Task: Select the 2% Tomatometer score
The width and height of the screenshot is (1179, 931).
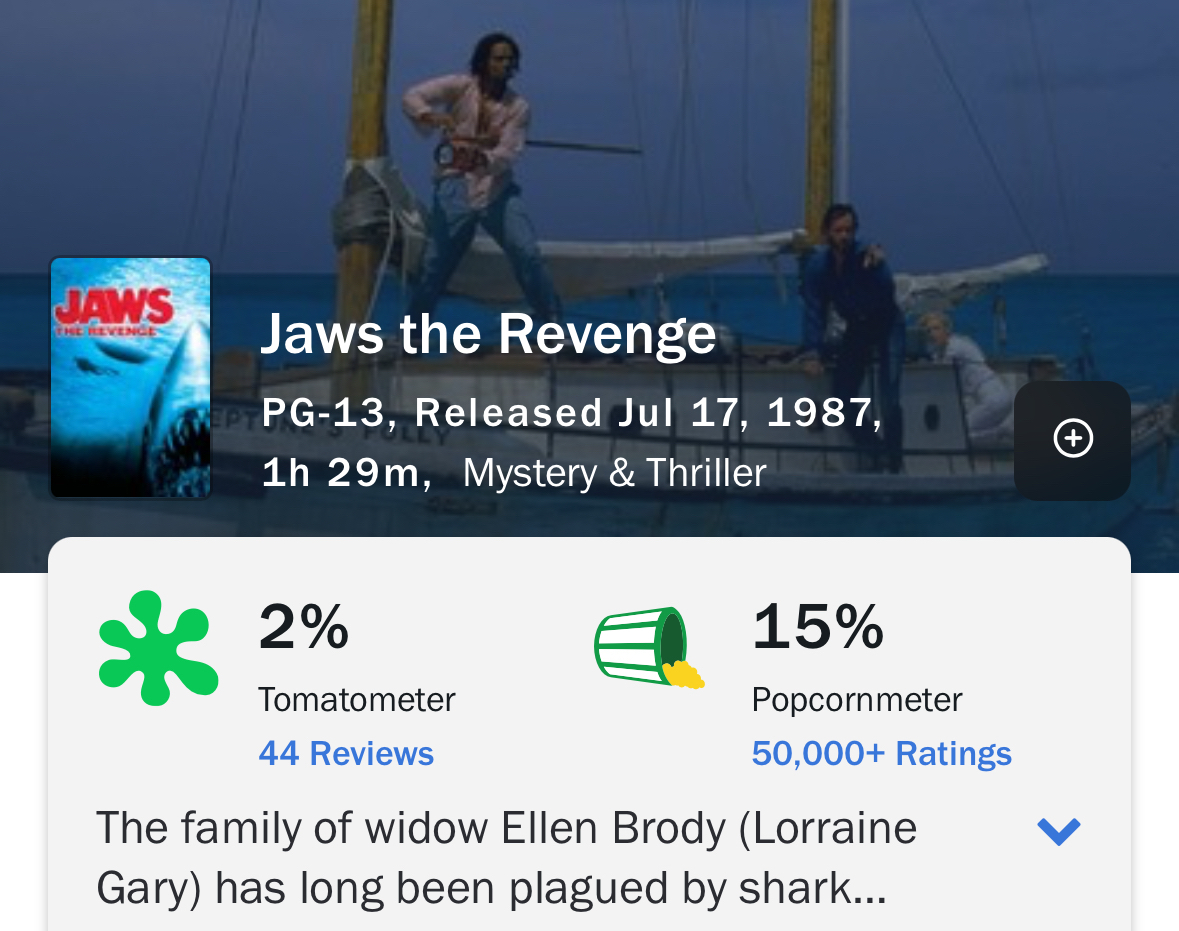Action: coord(304,627)
